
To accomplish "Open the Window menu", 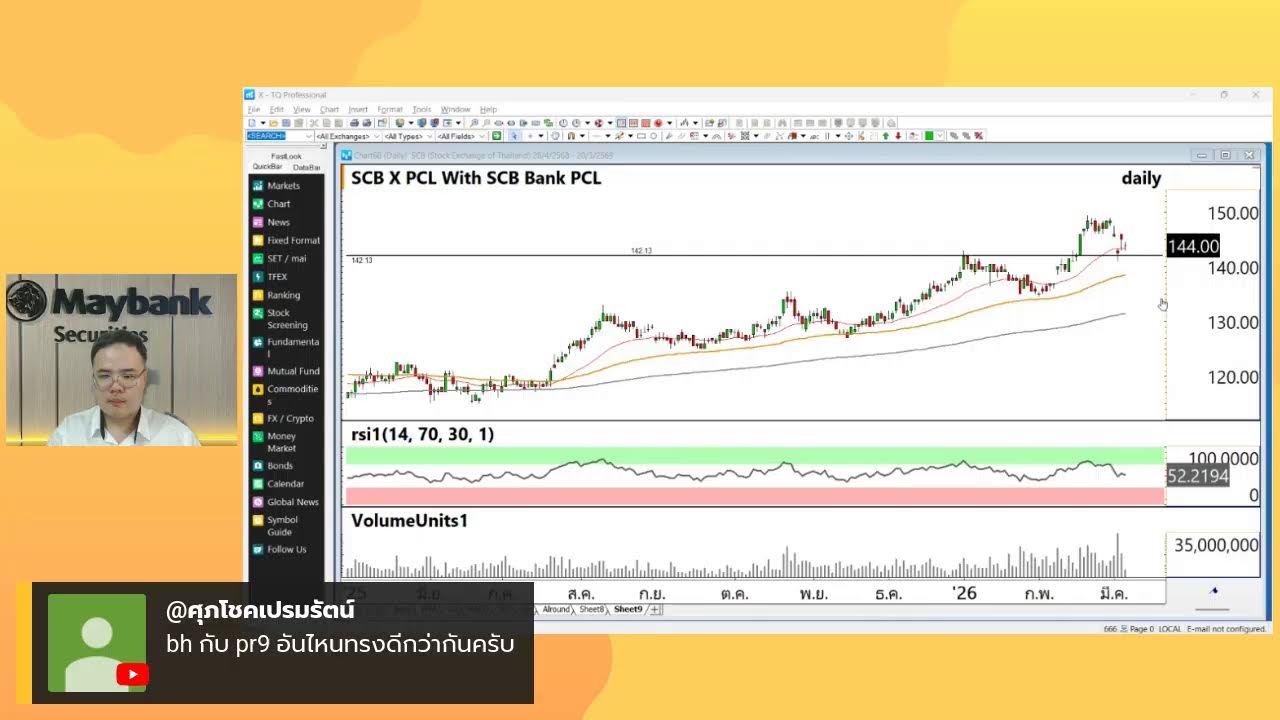I will coord(455,109).
